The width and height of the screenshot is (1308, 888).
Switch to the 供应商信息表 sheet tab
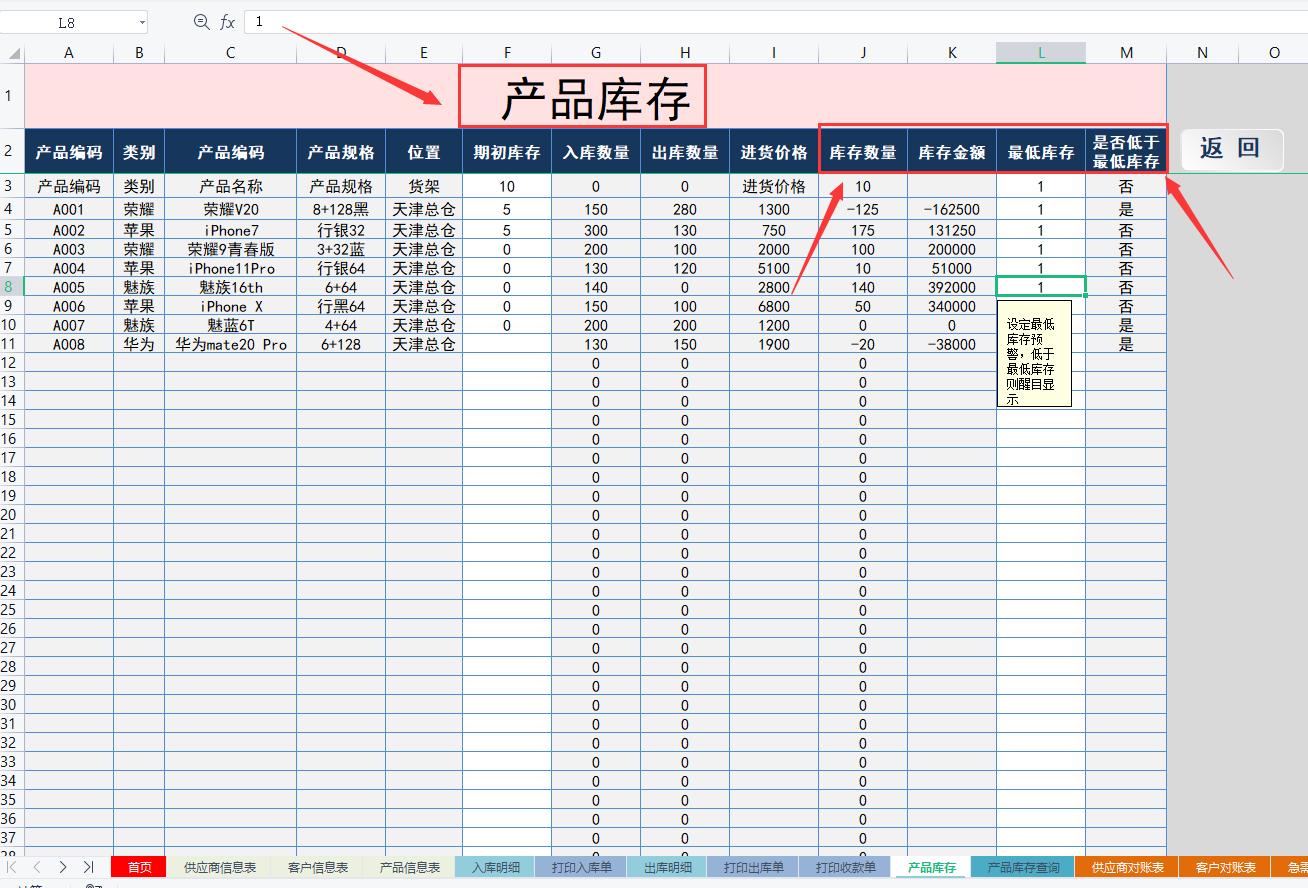click(x=220, y=867)
